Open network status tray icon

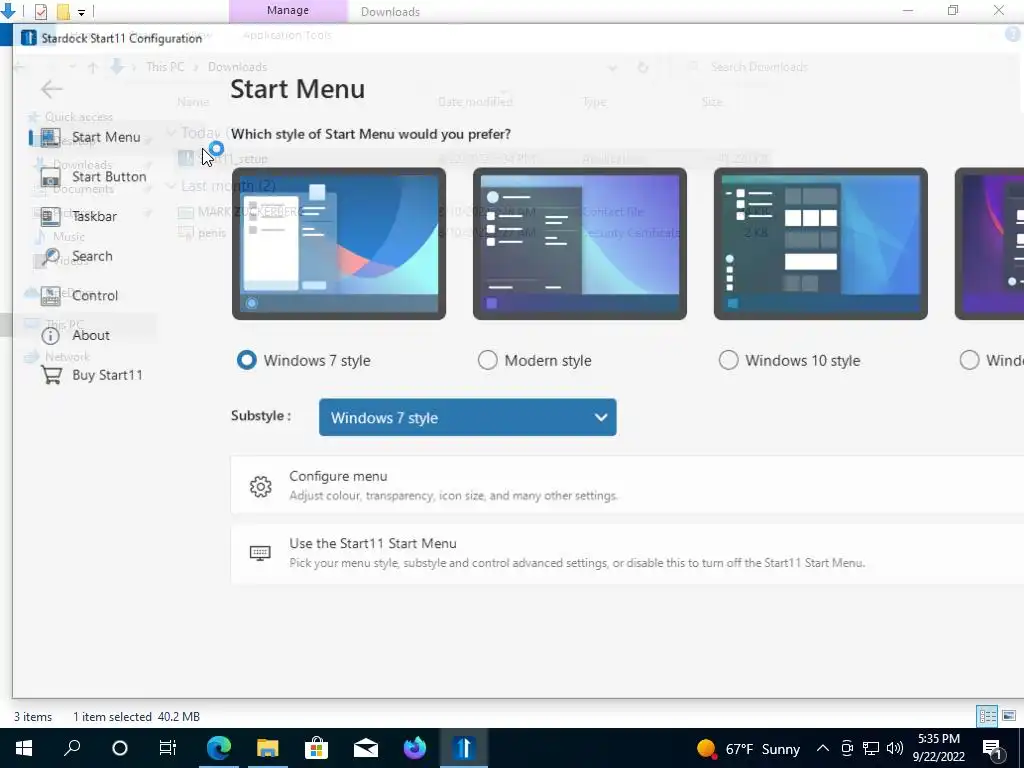871,748
